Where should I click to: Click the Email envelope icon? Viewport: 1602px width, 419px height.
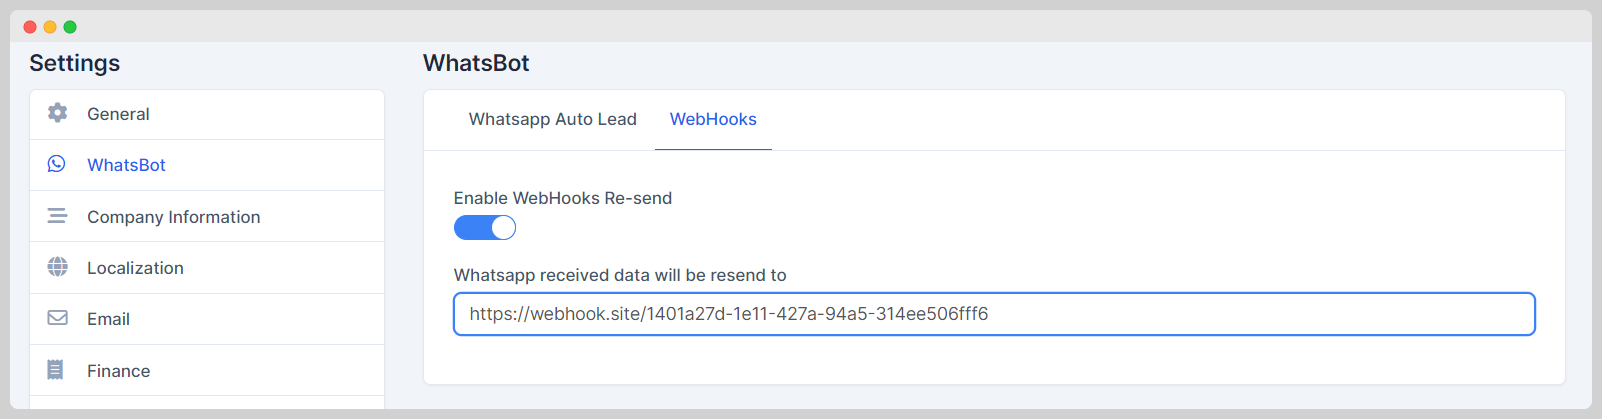pos(58,318)
